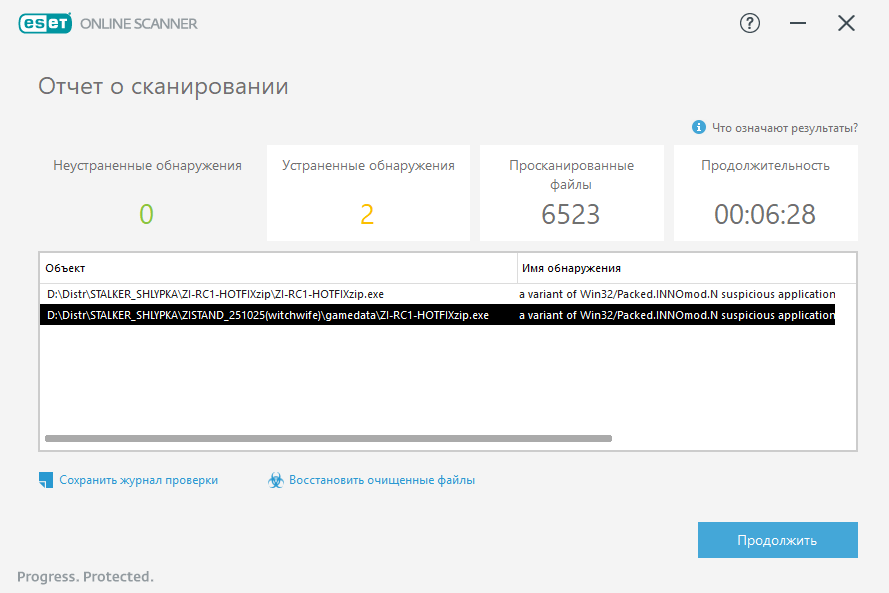Select 'Продолжительность' tile
The width and height of the screenshot is (889, 593).
765,193
